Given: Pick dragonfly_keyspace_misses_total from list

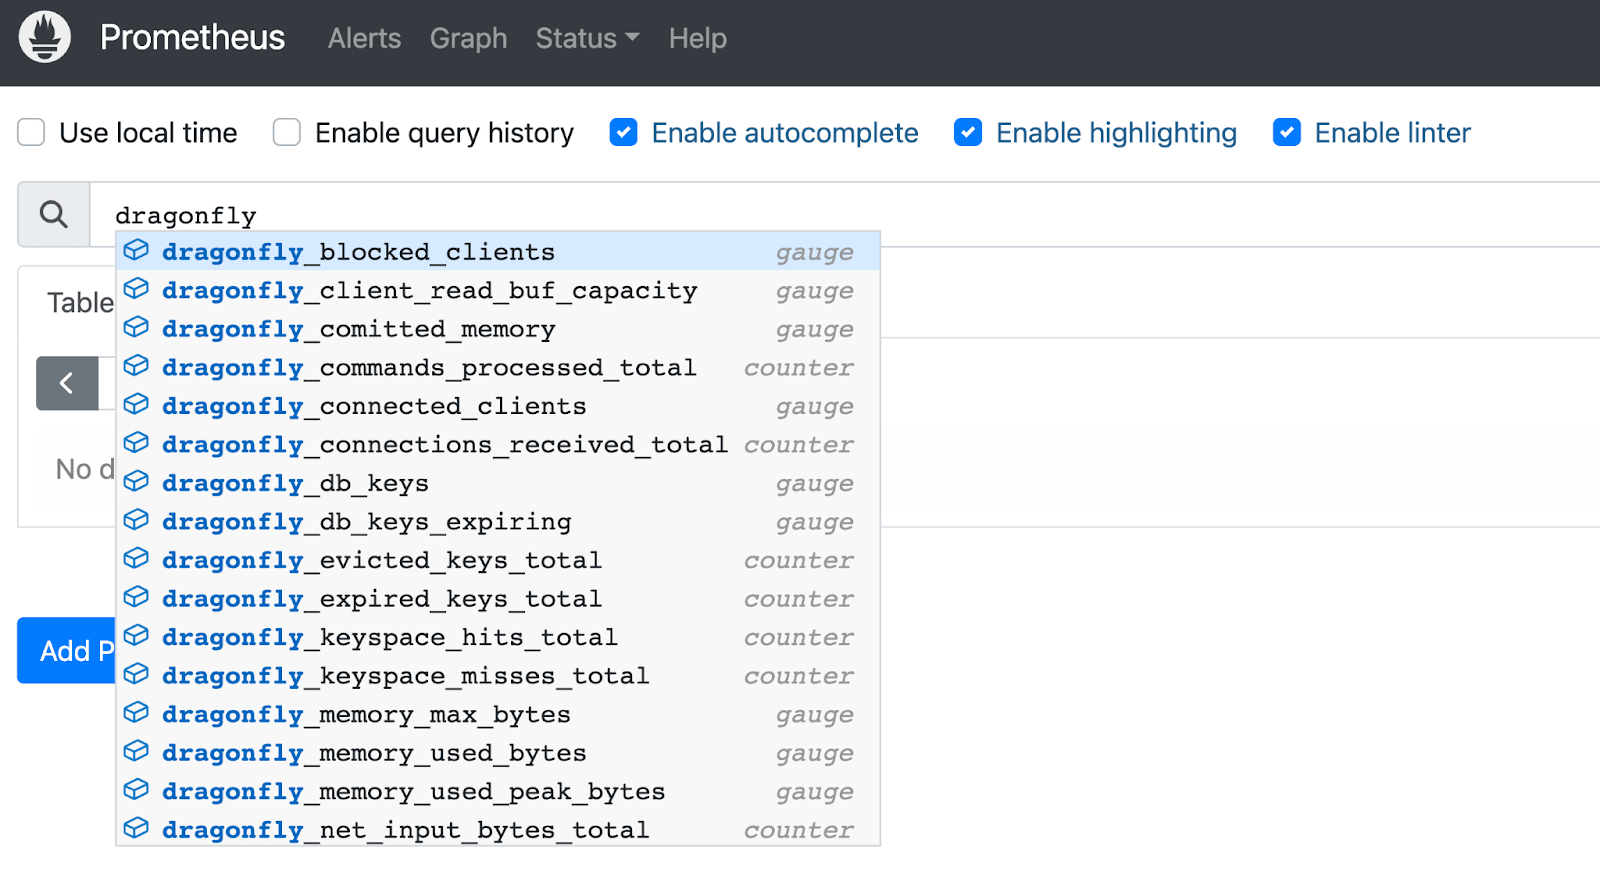Looking at the screenshot, I should click(x=498, y=675).
